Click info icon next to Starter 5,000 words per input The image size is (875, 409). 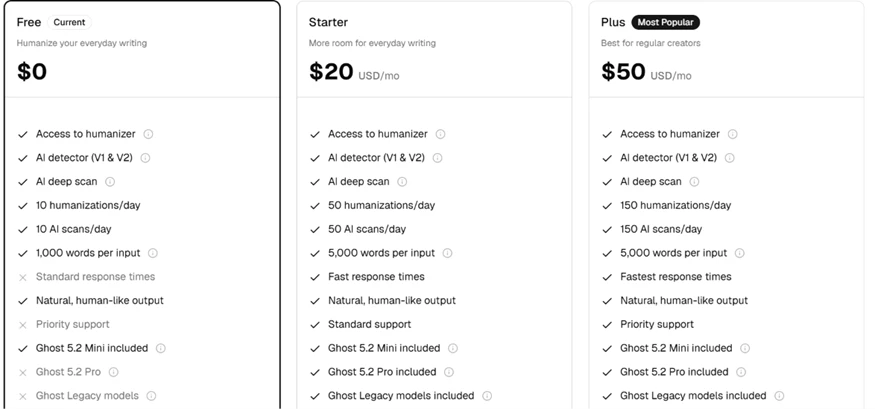click(448, 253)
